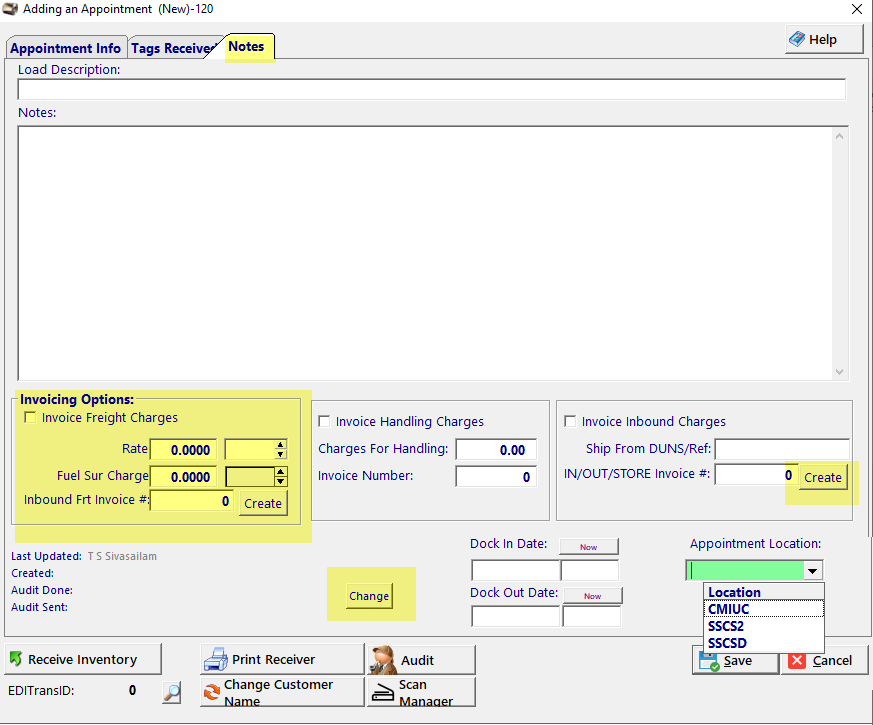Focus the Rate value field

[x=183, y=450]
